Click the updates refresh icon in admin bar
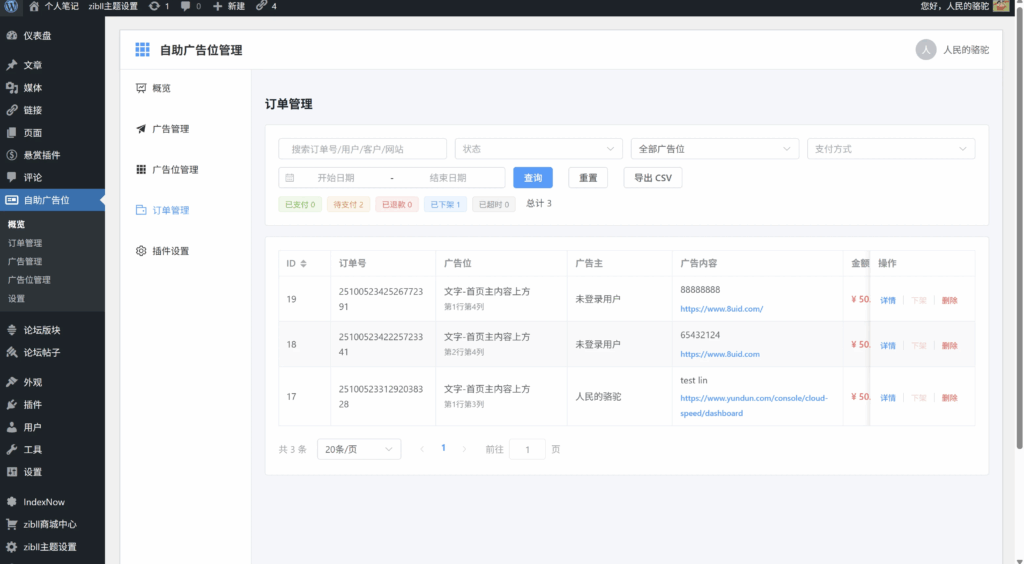Viewport: 1024px width, 564px height. [x=154, y=6]
